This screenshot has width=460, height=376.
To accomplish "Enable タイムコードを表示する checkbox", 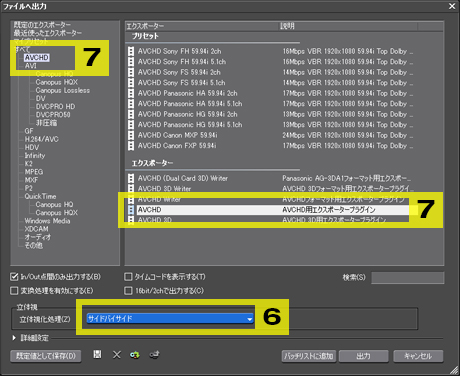I will coord(128,277).
